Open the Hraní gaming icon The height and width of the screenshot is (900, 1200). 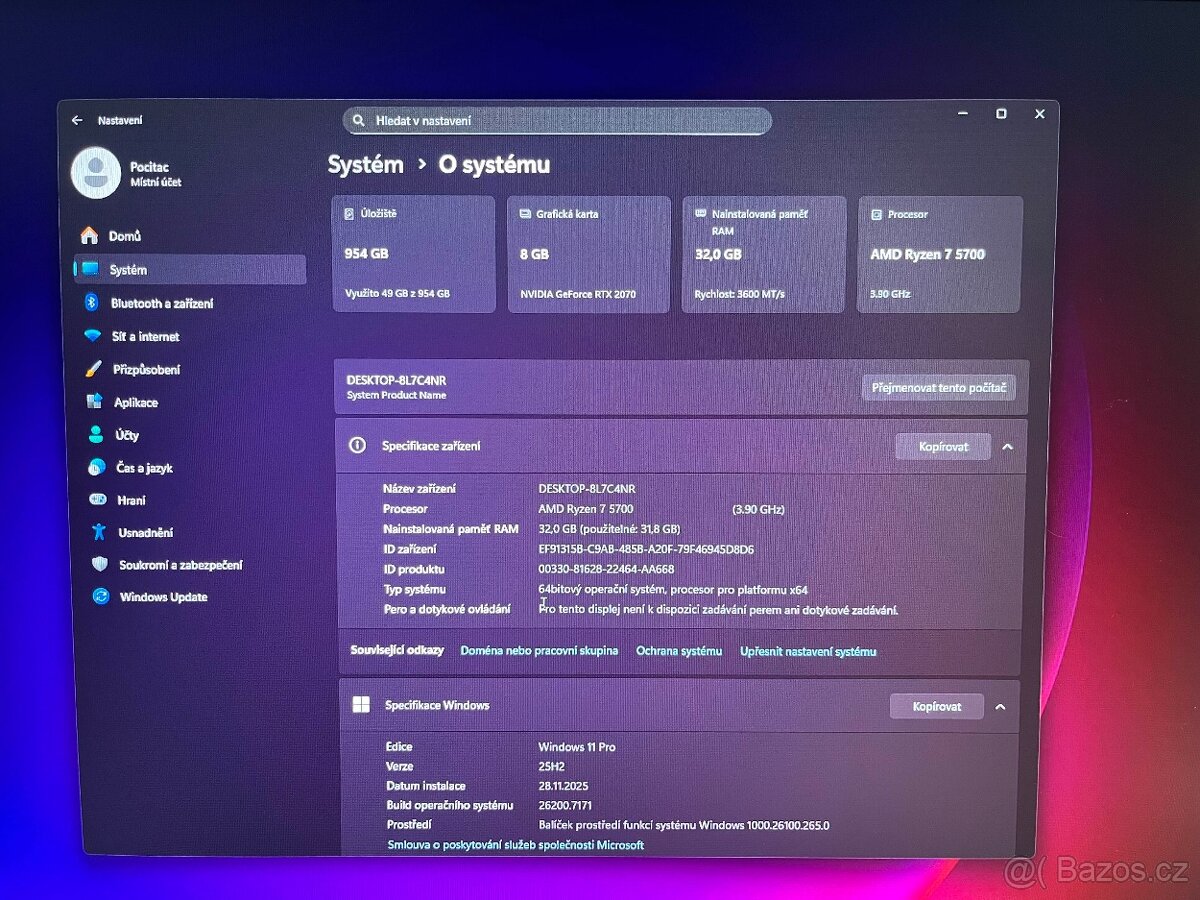pyautogui.click(x=100, y=500)
